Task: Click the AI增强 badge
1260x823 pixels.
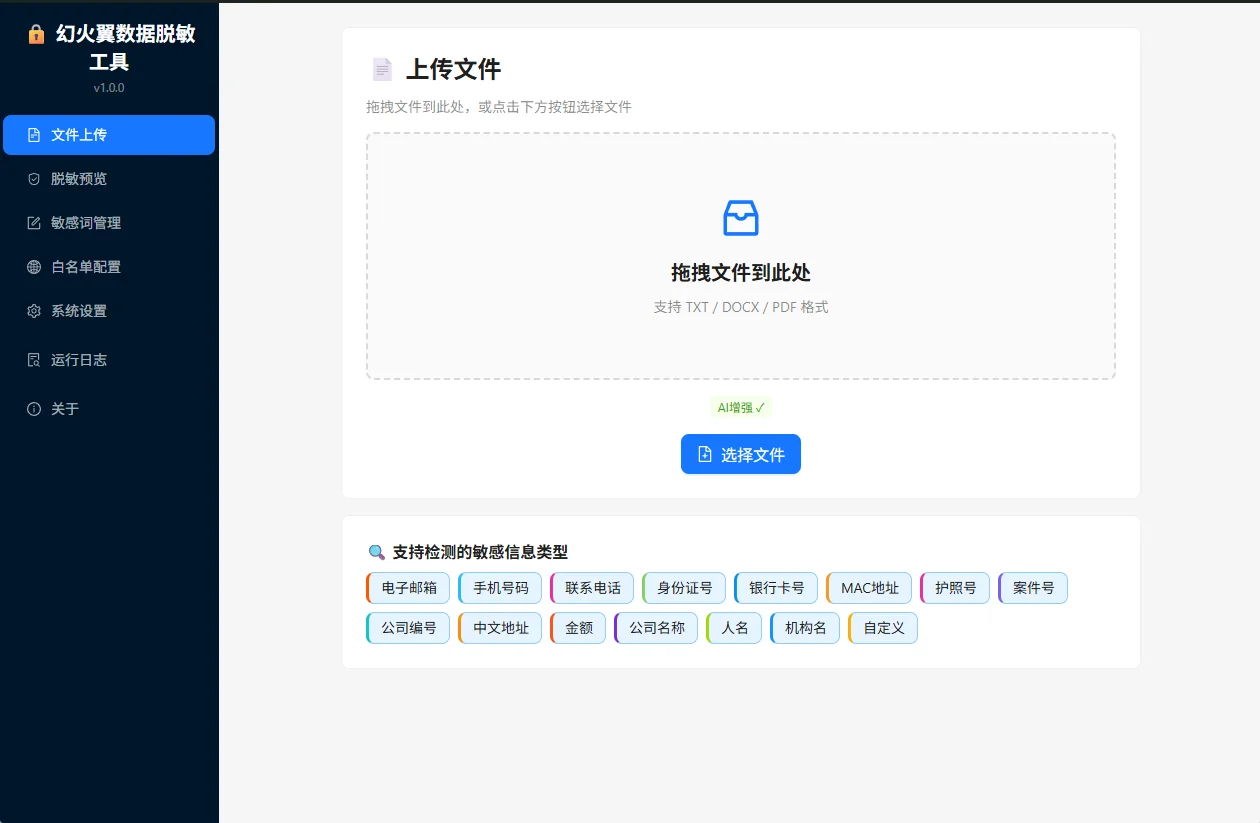Action: pos(741,407)
